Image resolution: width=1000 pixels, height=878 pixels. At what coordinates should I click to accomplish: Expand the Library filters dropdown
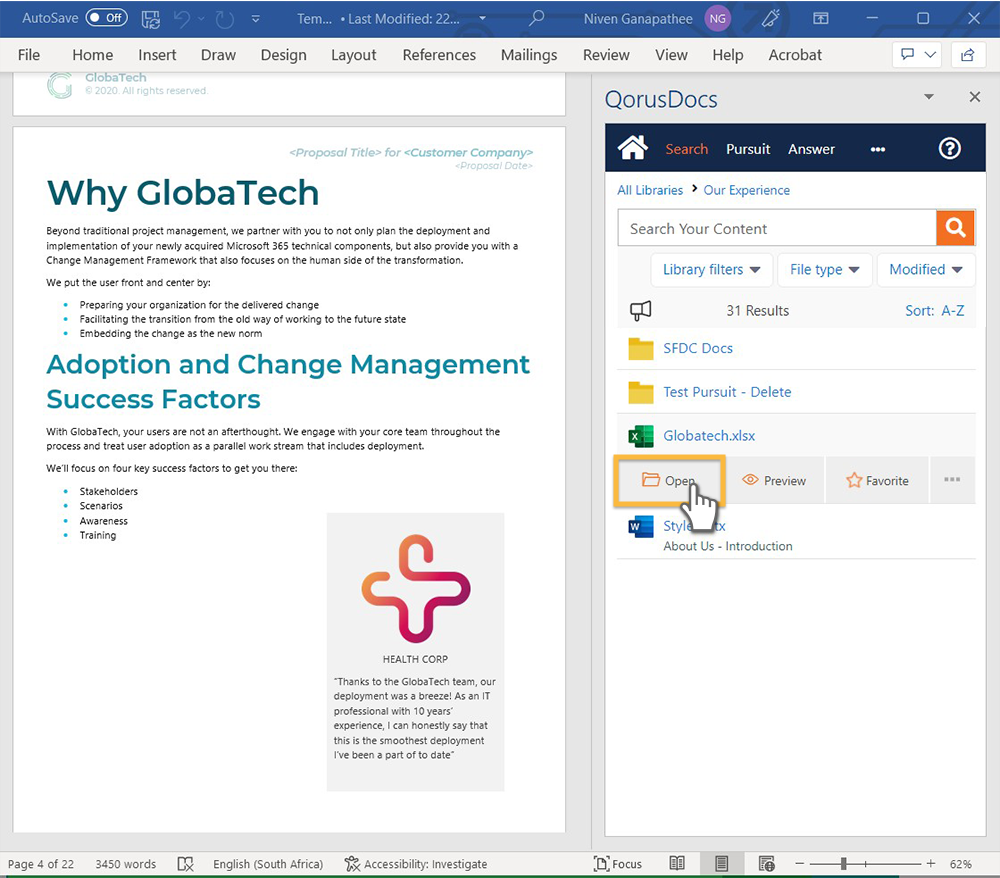point(712,270)
